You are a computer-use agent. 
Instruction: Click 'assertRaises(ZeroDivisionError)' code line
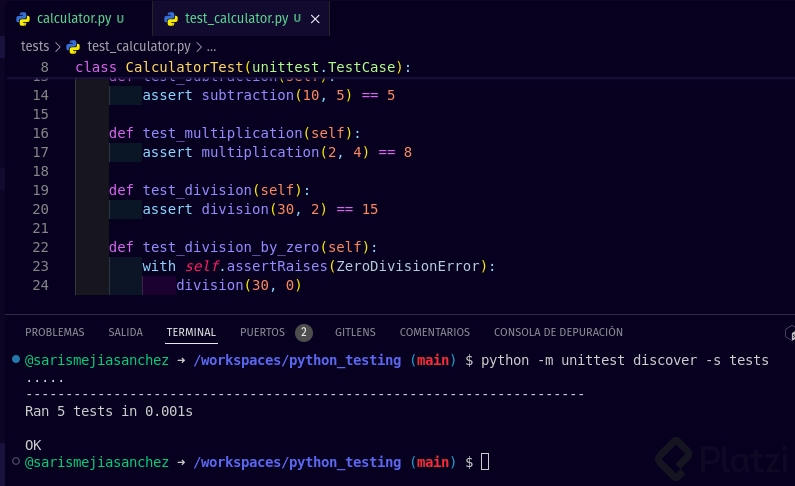[x=318, y=267]
